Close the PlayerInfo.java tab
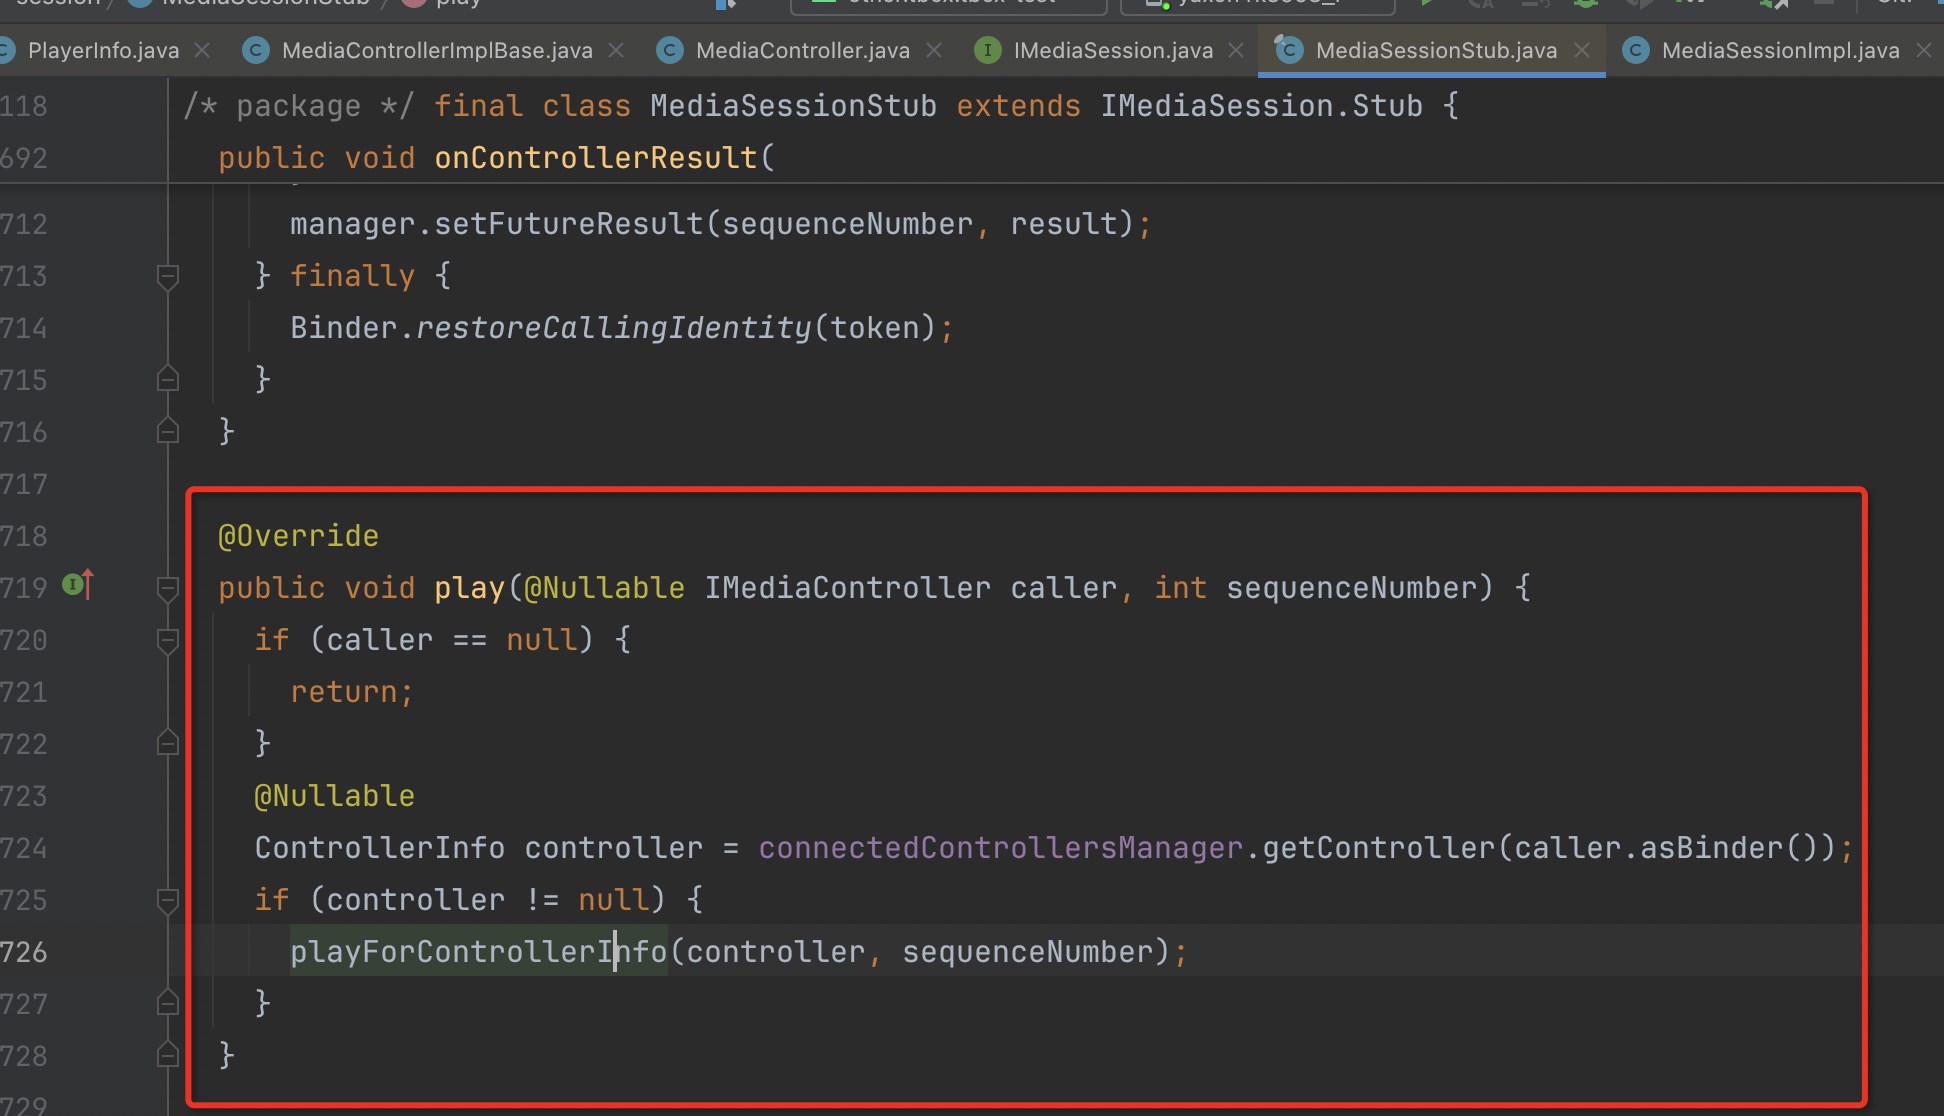 coord(202,50)
